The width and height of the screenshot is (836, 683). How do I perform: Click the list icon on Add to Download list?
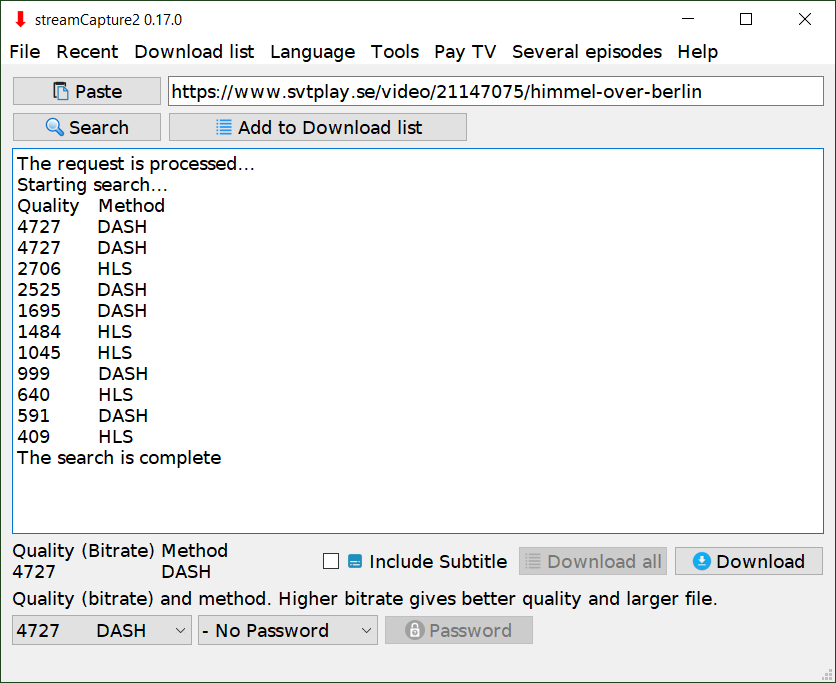click(224, 127)
